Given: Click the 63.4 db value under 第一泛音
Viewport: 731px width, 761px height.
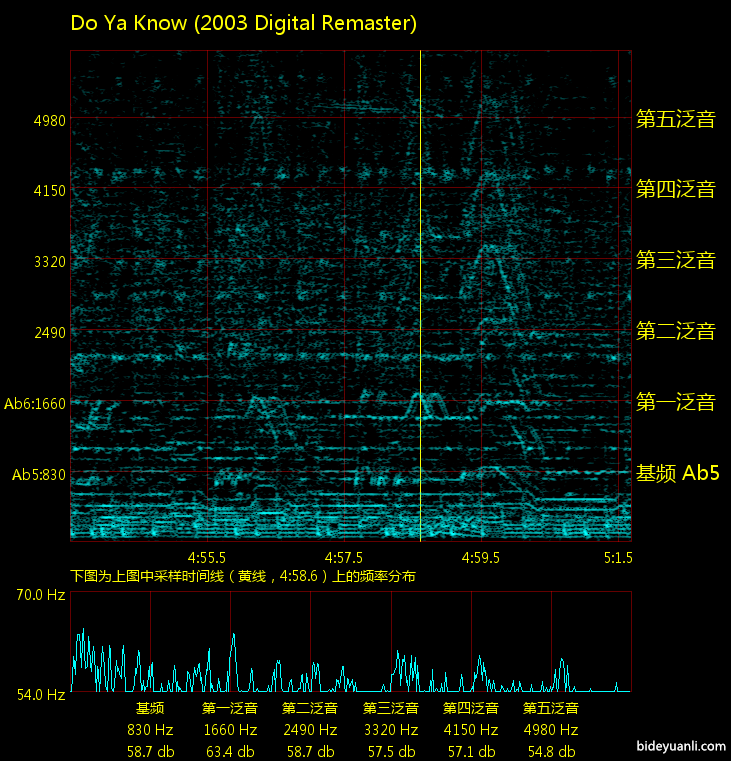Looking at the screenshot, I should 230,752.
